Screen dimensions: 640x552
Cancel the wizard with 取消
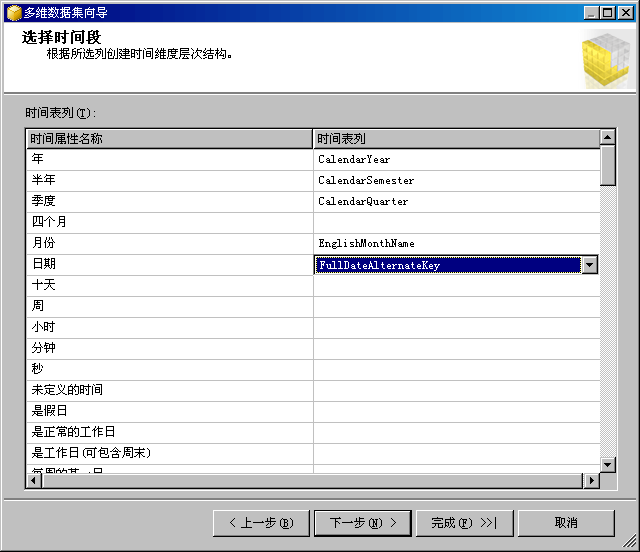click(x=566, y=523)
